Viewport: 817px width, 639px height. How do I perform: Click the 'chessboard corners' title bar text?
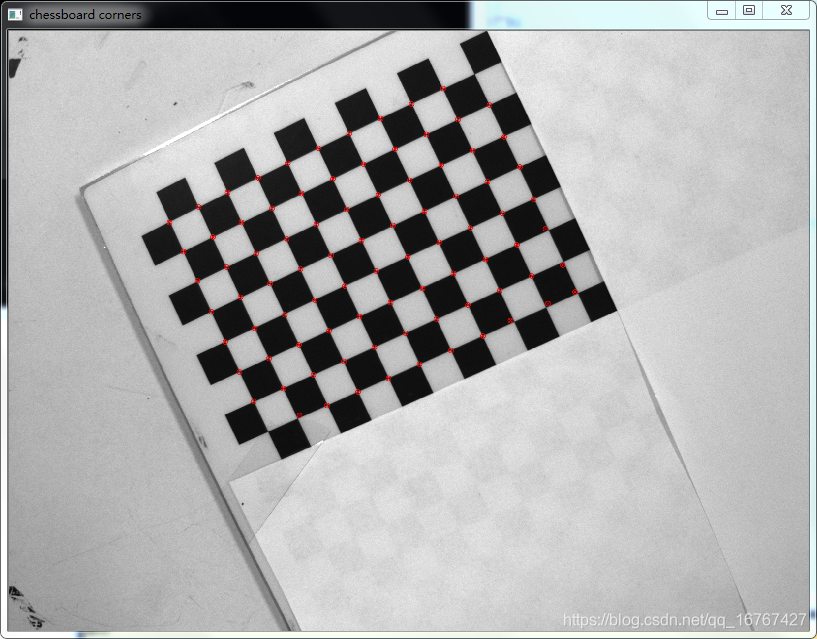click(85, 15)
